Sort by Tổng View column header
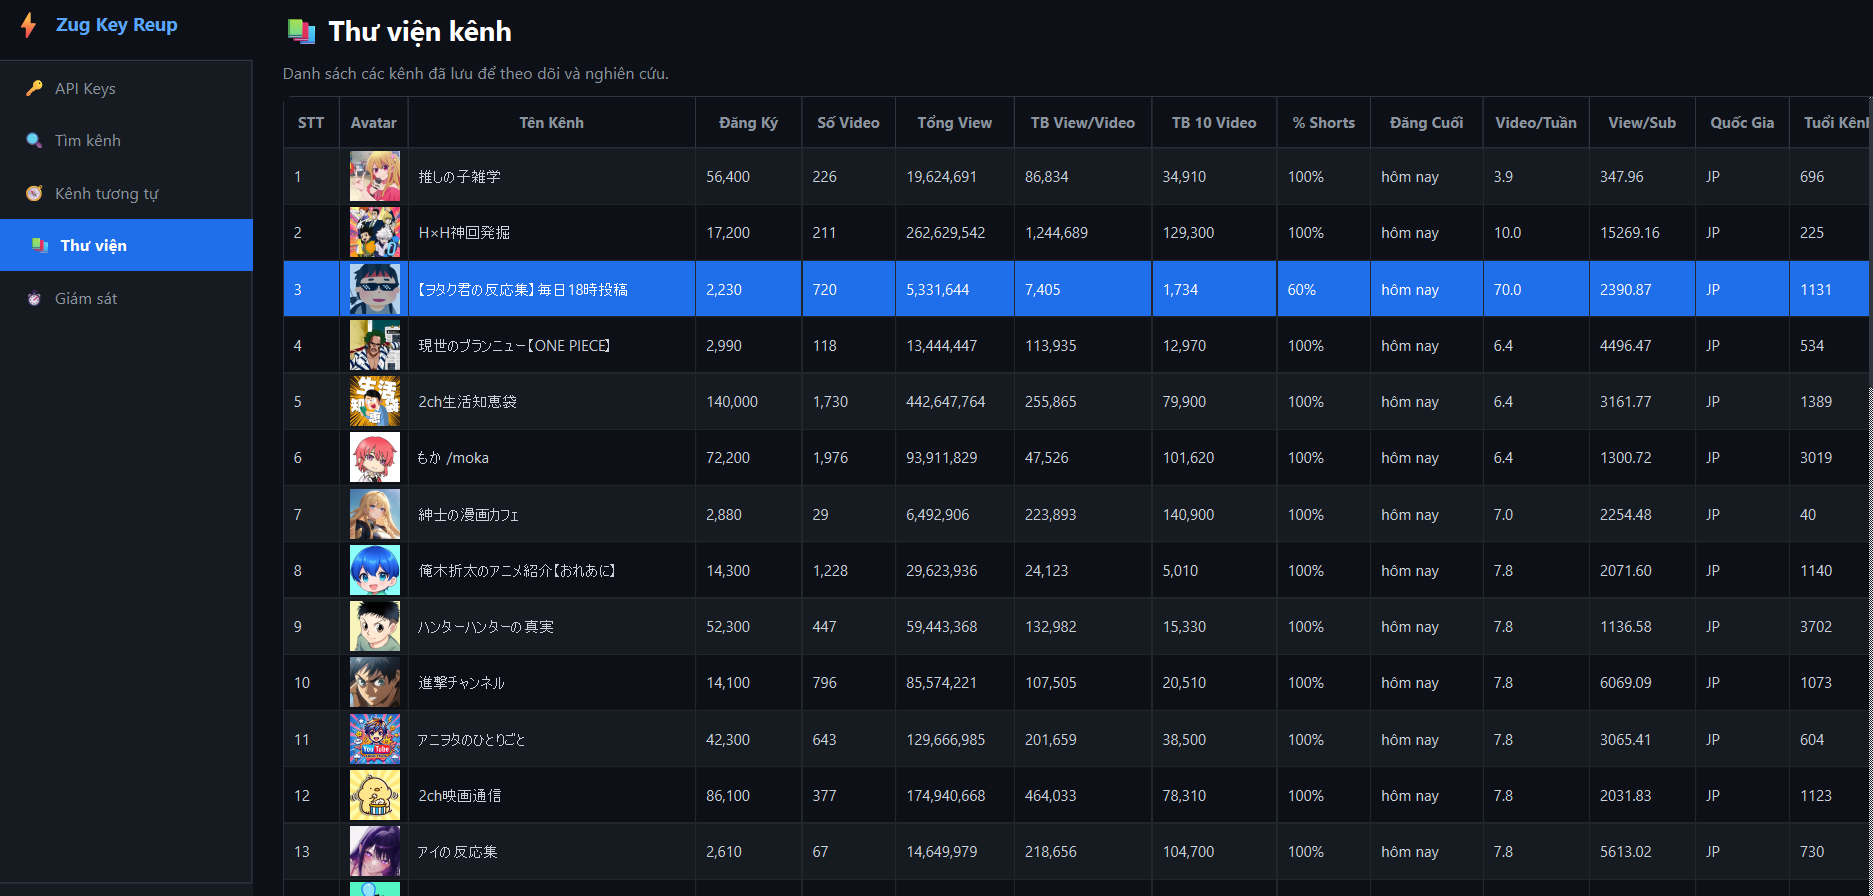1873x896 pixels. [x=954, y=123]
